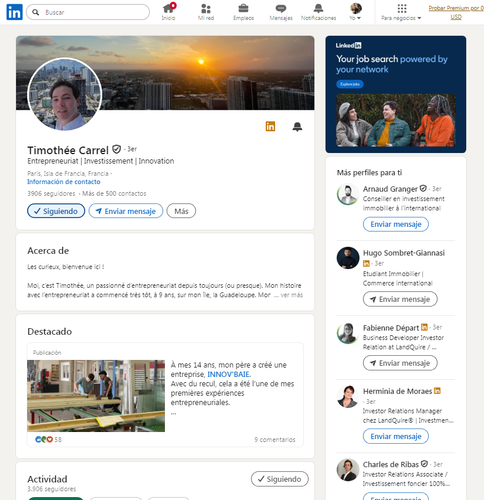Image resolution: width=484 pixels, height=500 pixels.
Task: Open Charles de Ribas's avatar
Action: tap(348, 470)
